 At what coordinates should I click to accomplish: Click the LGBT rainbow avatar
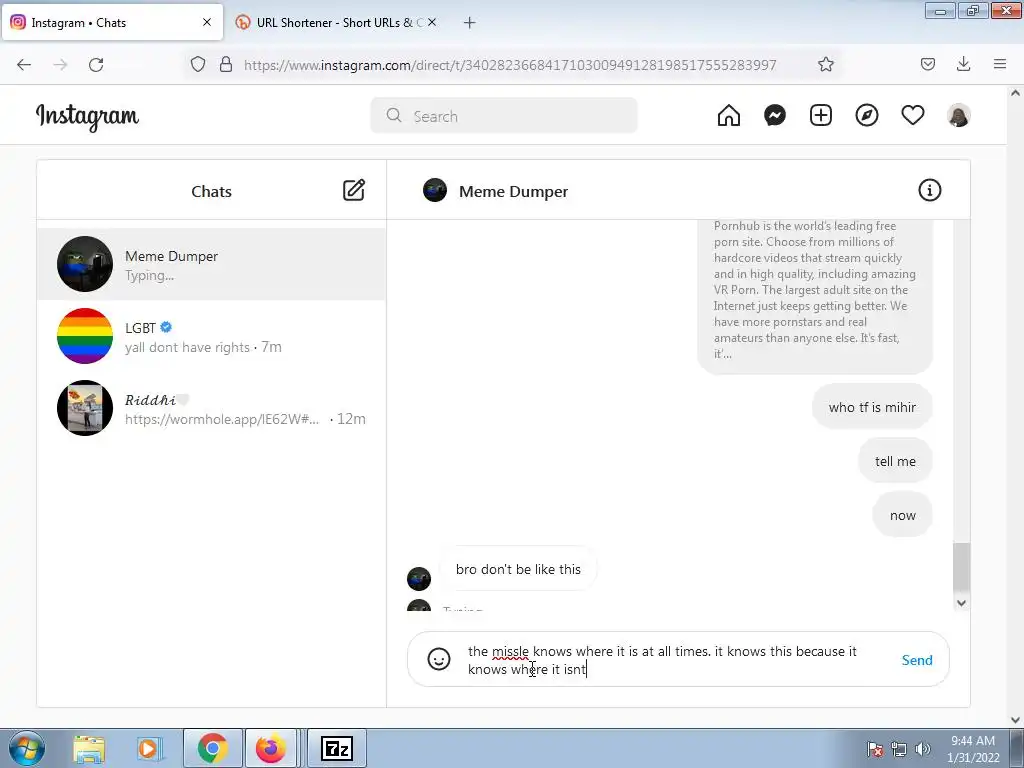85,336
